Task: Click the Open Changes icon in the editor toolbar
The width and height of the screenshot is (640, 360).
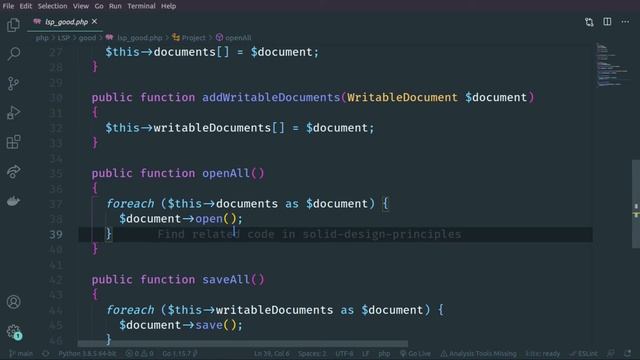Action: click(x=589, y=22)
